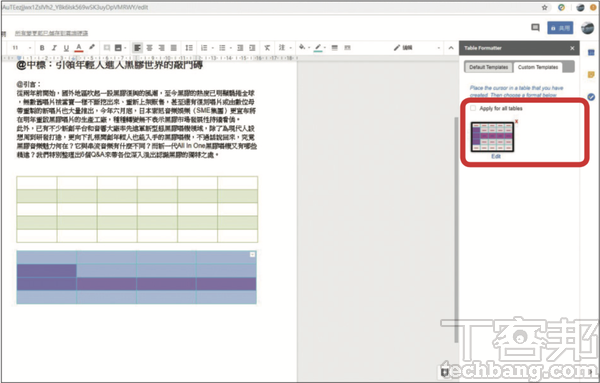Decrease the paragraph indent

pyautogui.click(x=240, y=48)
